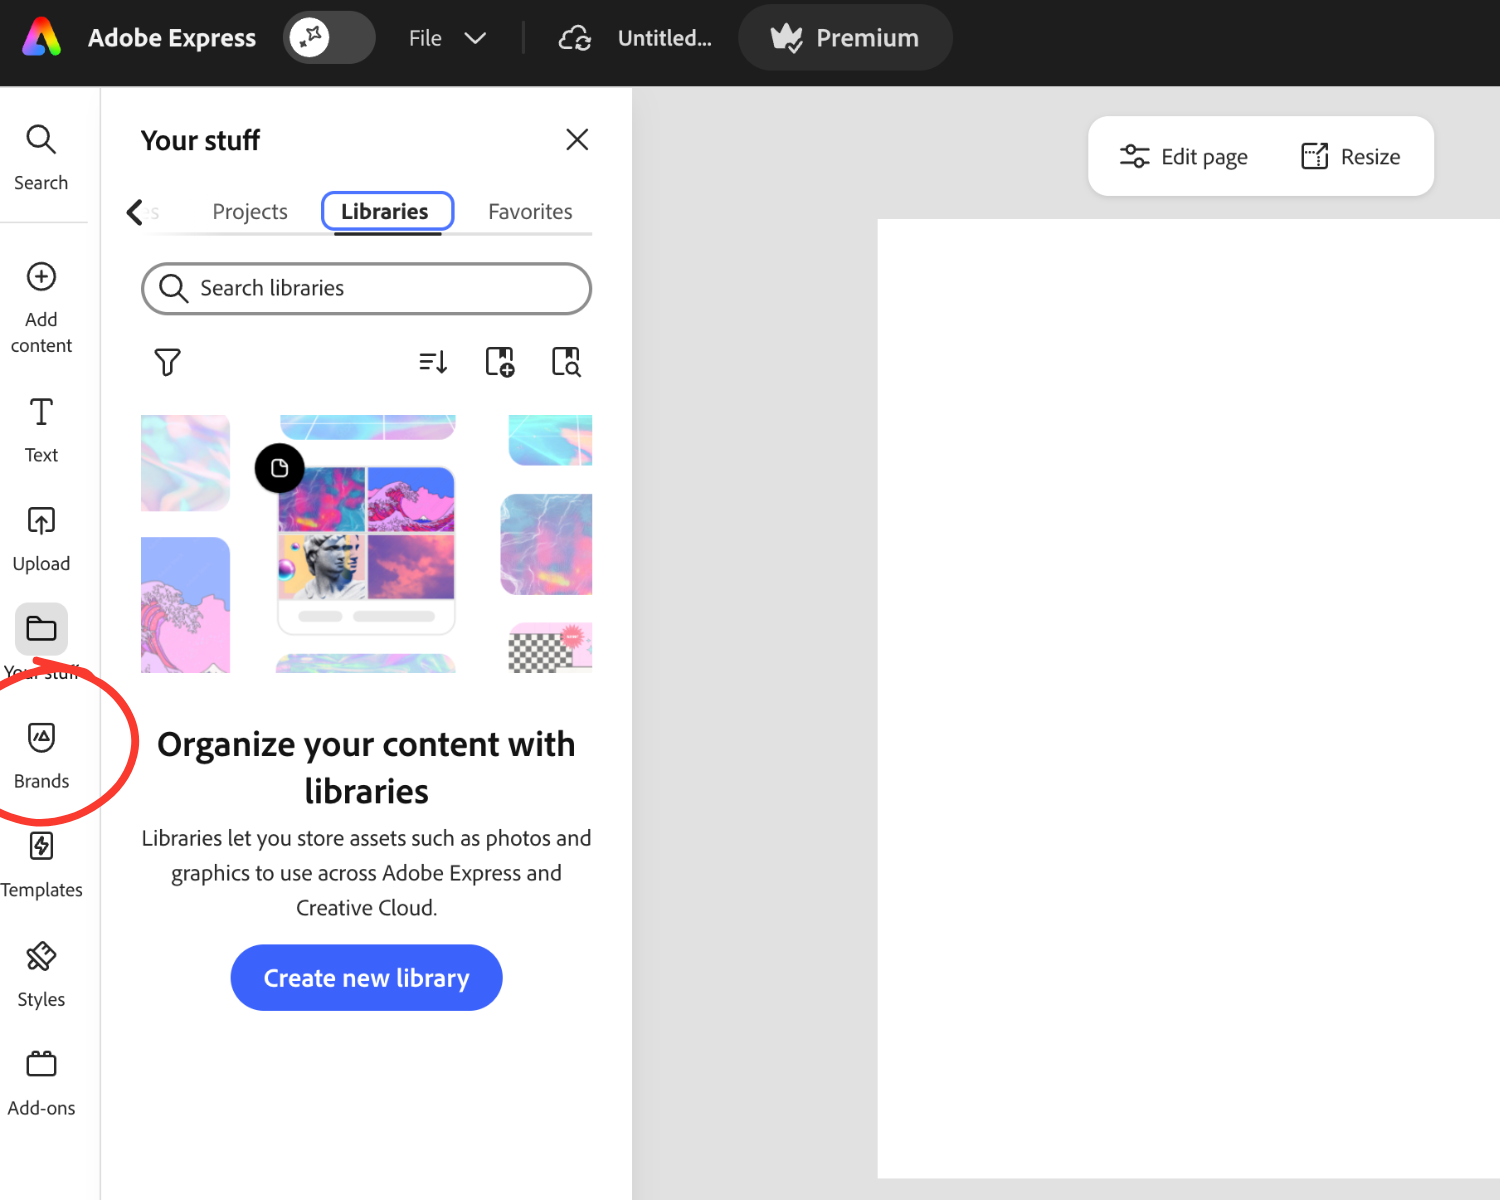
Task: Click the Adobe Express logo
Action: click(x=42, y=38)
